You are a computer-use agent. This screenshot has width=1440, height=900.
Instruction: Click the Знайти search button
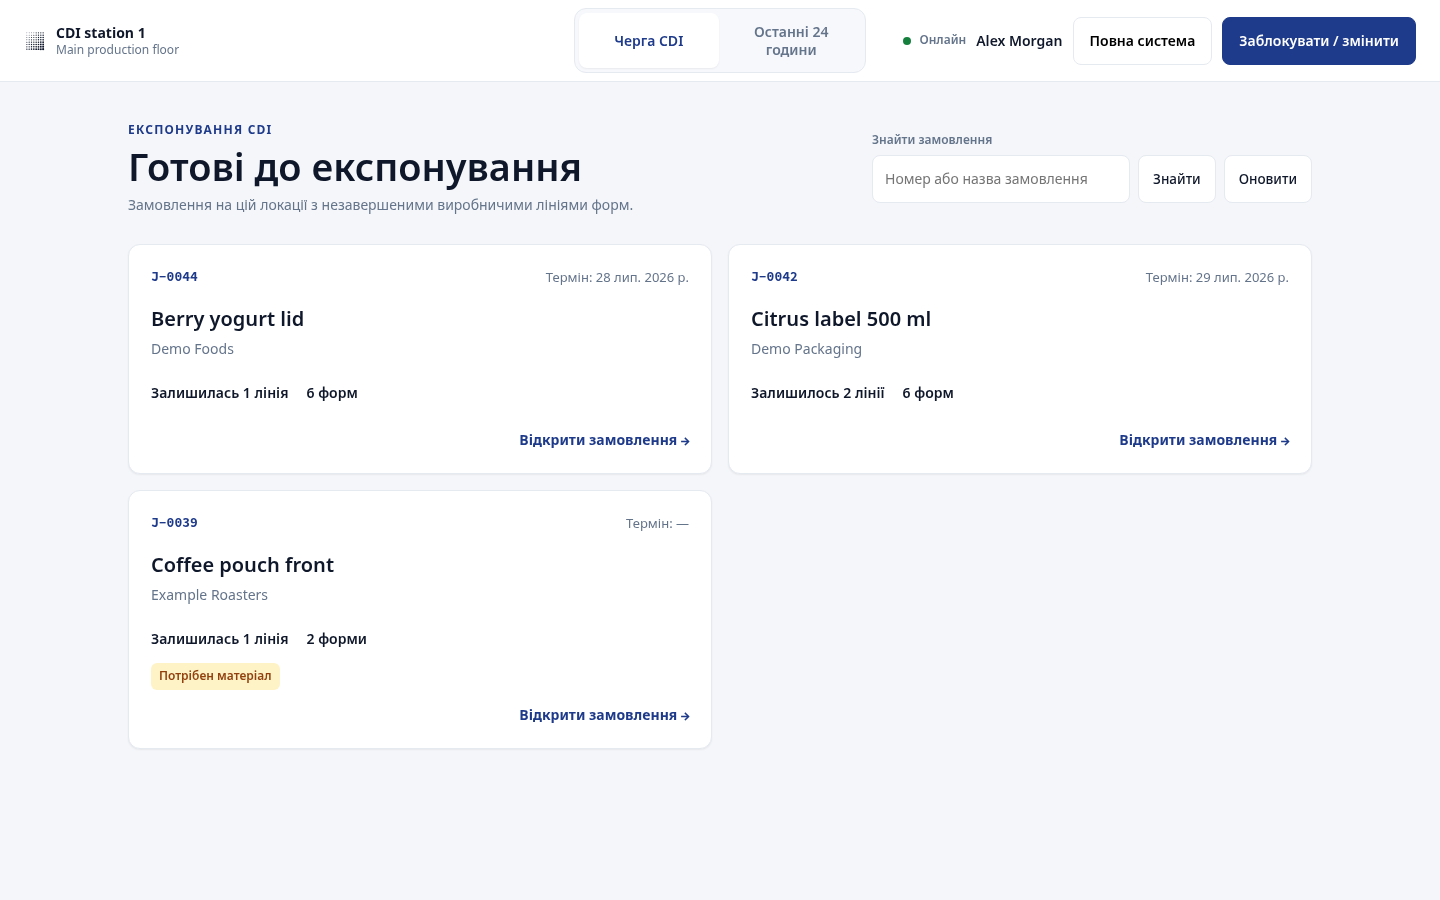[1177, 179]
